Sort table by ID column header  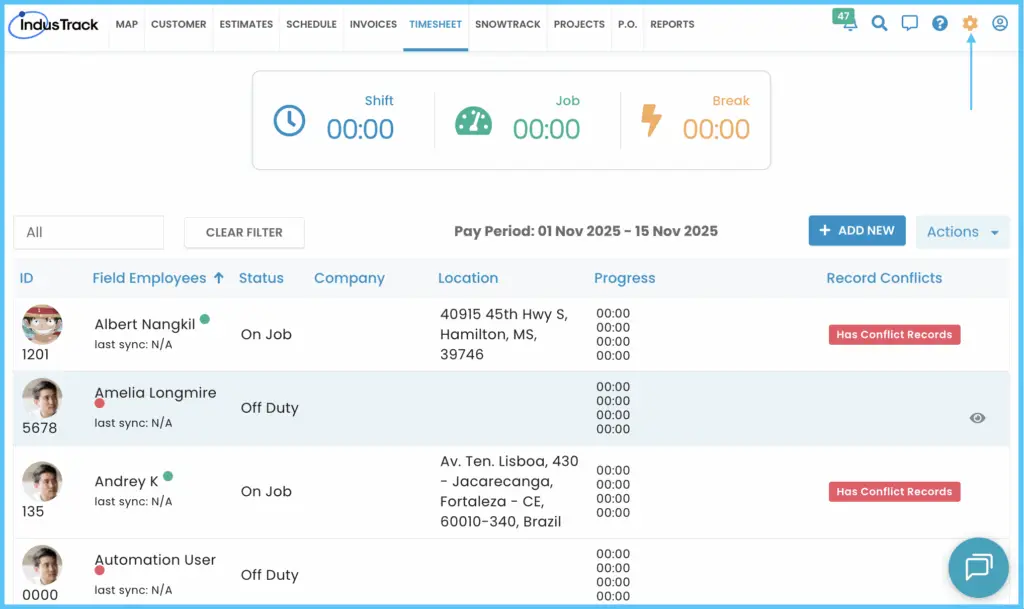coord(26,278)
